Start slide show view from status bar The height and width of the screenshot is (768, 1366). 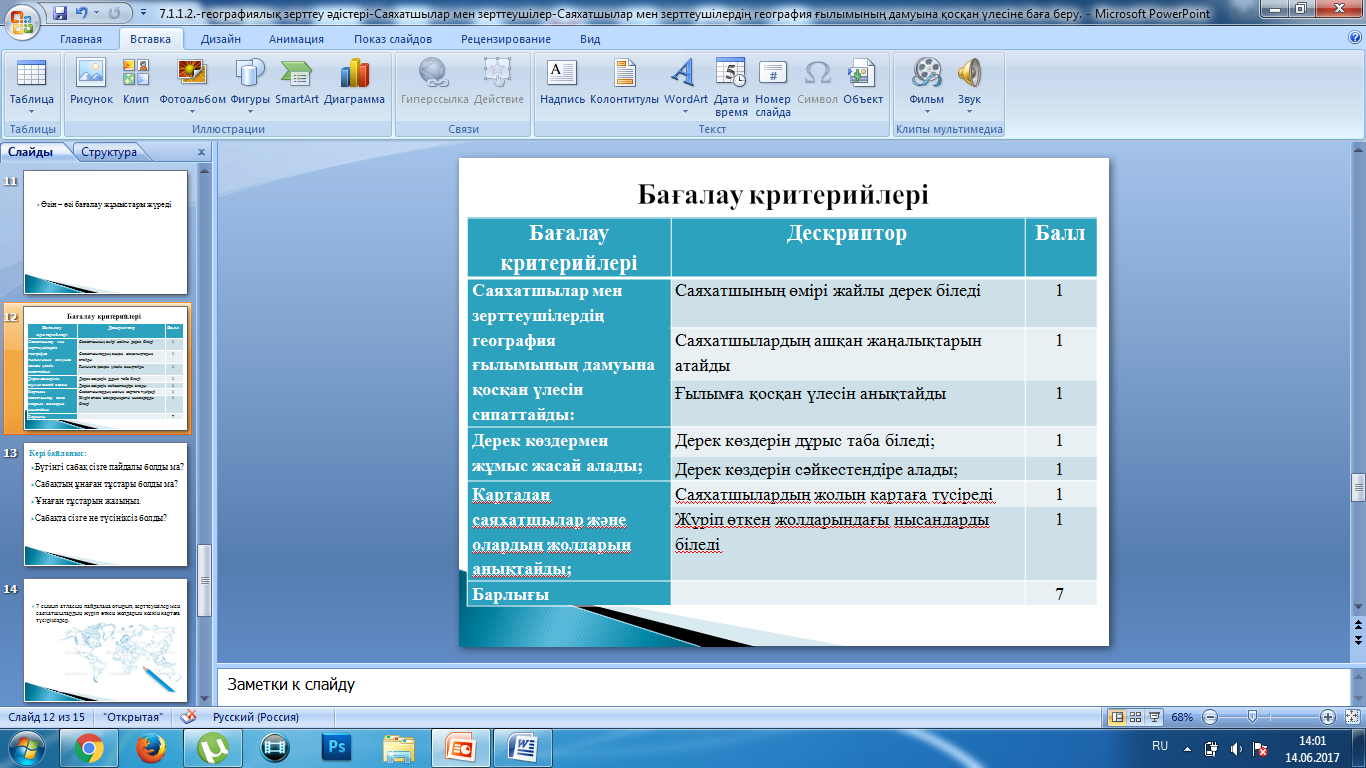pos(1155,717)
